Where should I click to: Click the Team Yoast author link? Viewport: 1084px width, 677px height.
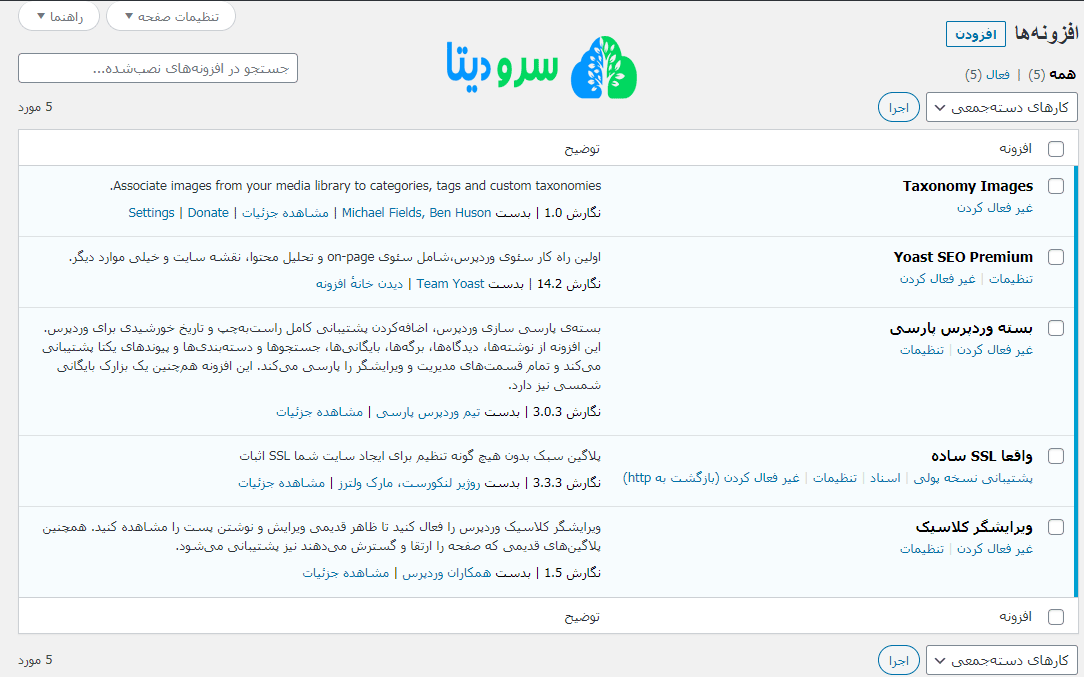(x=450, y=284)
